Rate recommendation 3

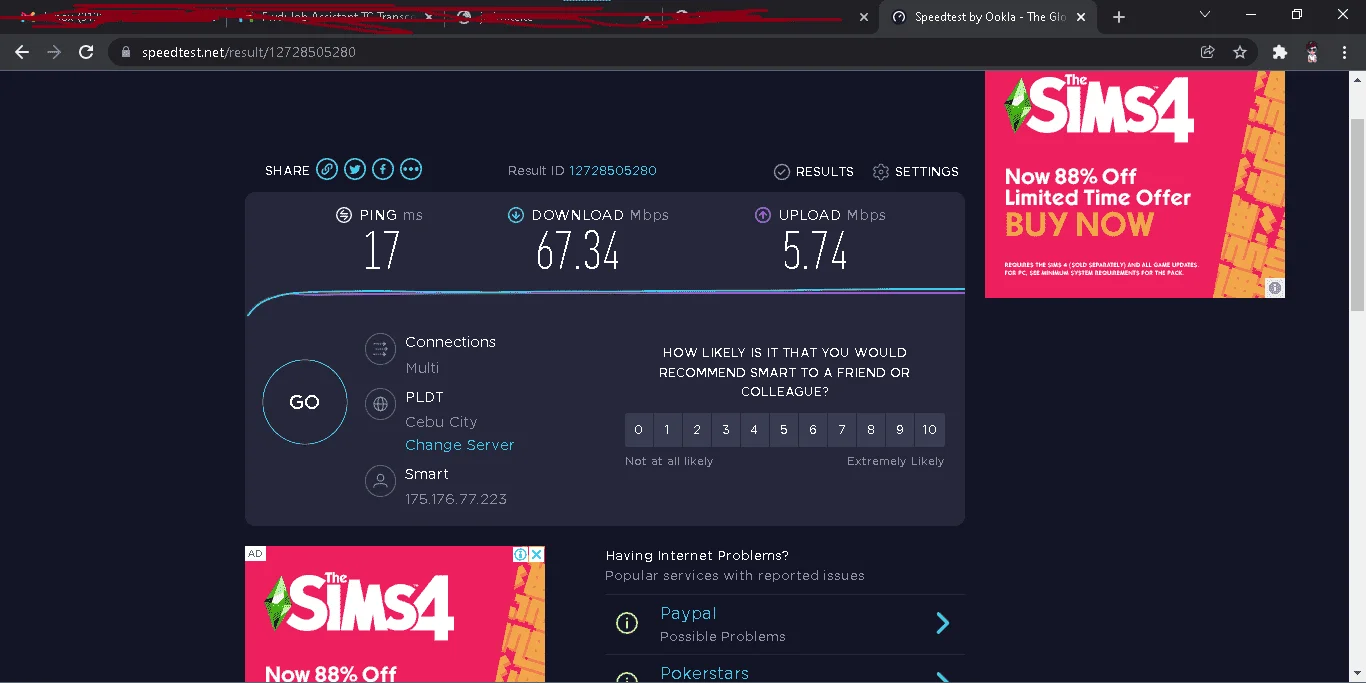[726, 430]
